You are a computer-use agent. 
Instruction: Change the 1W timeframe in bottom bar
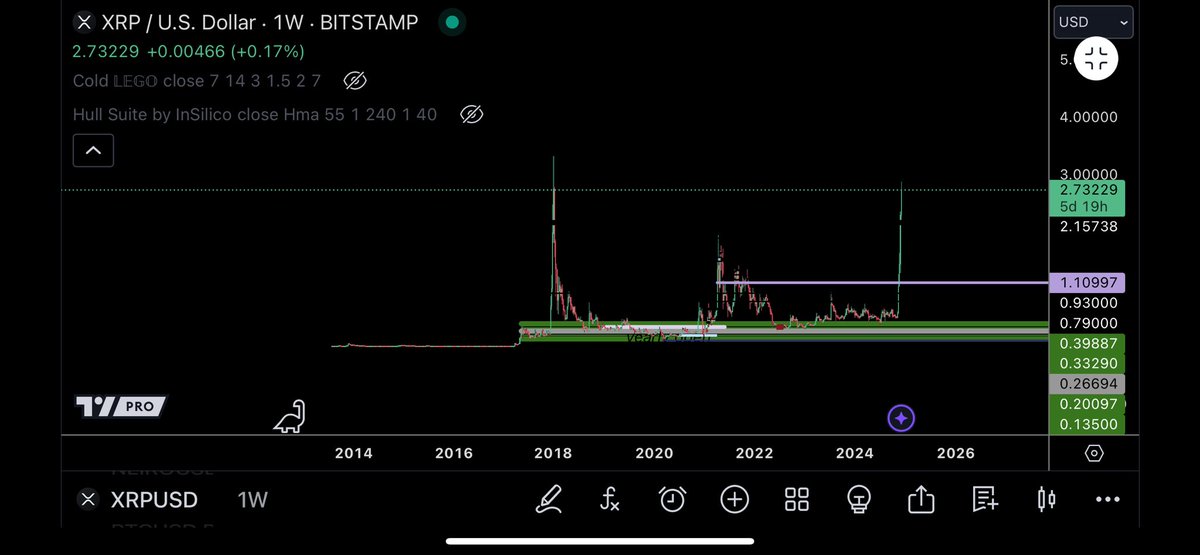click(x=253, y=499)
